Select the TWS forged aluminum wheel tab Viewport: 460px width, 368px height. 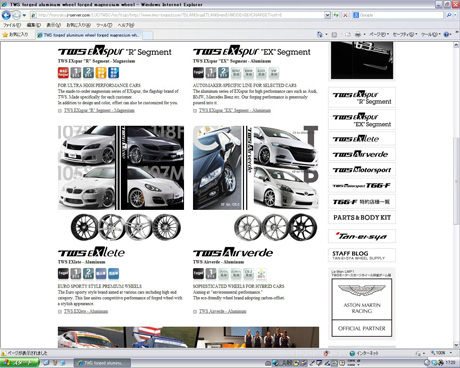click(x=89, y=35)
